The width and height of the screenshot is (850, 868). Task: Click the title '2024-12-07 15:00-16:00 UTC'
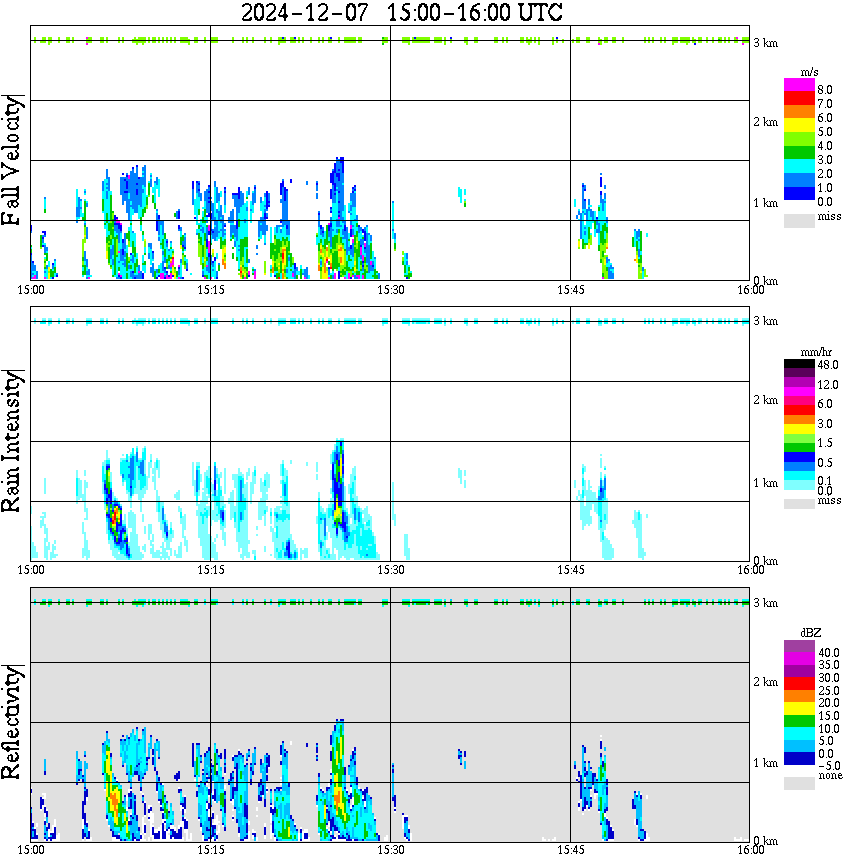[402, 12]
